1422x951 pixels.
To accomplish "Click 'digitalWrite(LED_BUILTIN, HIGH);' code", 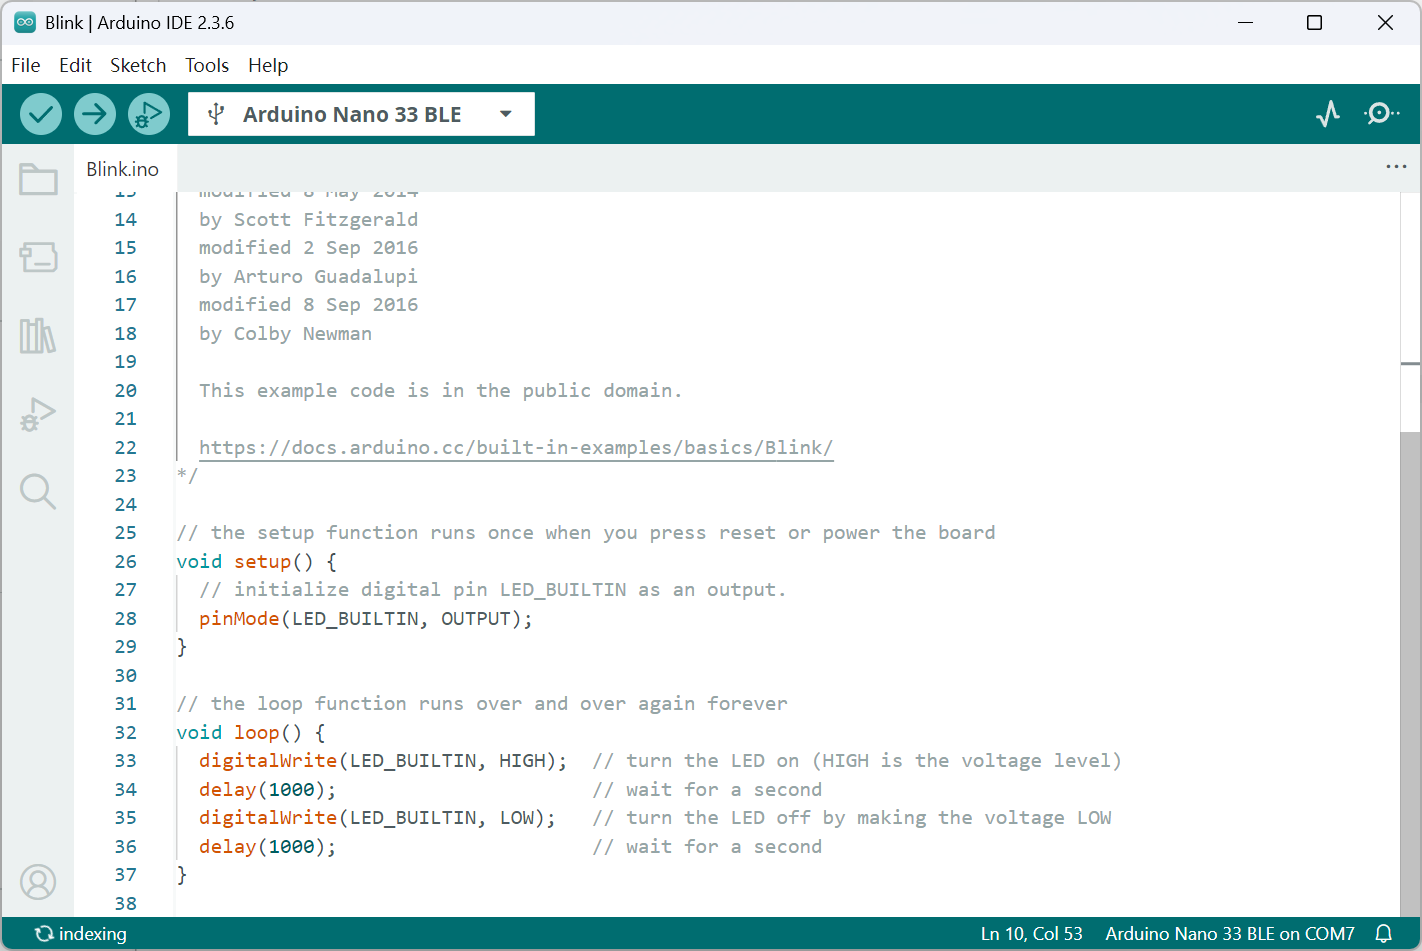I will pyautogui.click(x=383, y=761).
